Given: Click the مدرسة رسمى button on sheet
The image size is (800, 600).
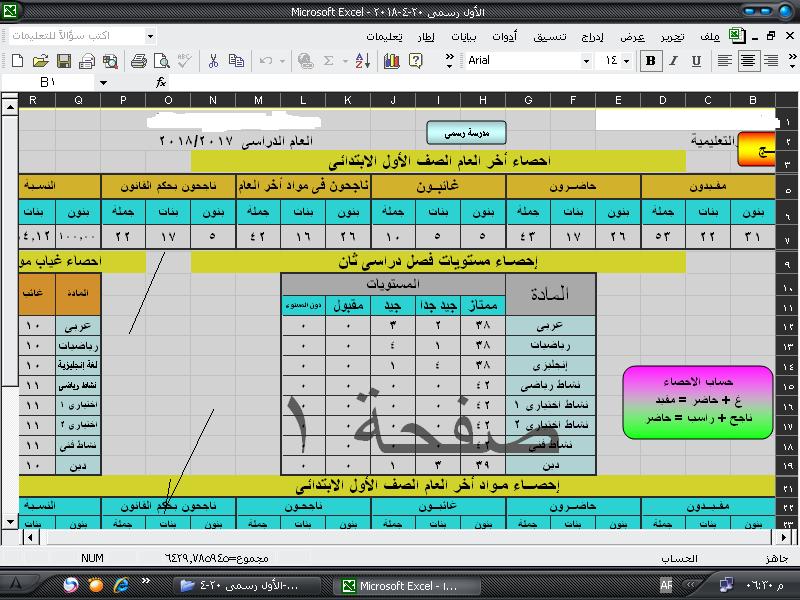Looking at the screenshot, I should click(467, 132).
